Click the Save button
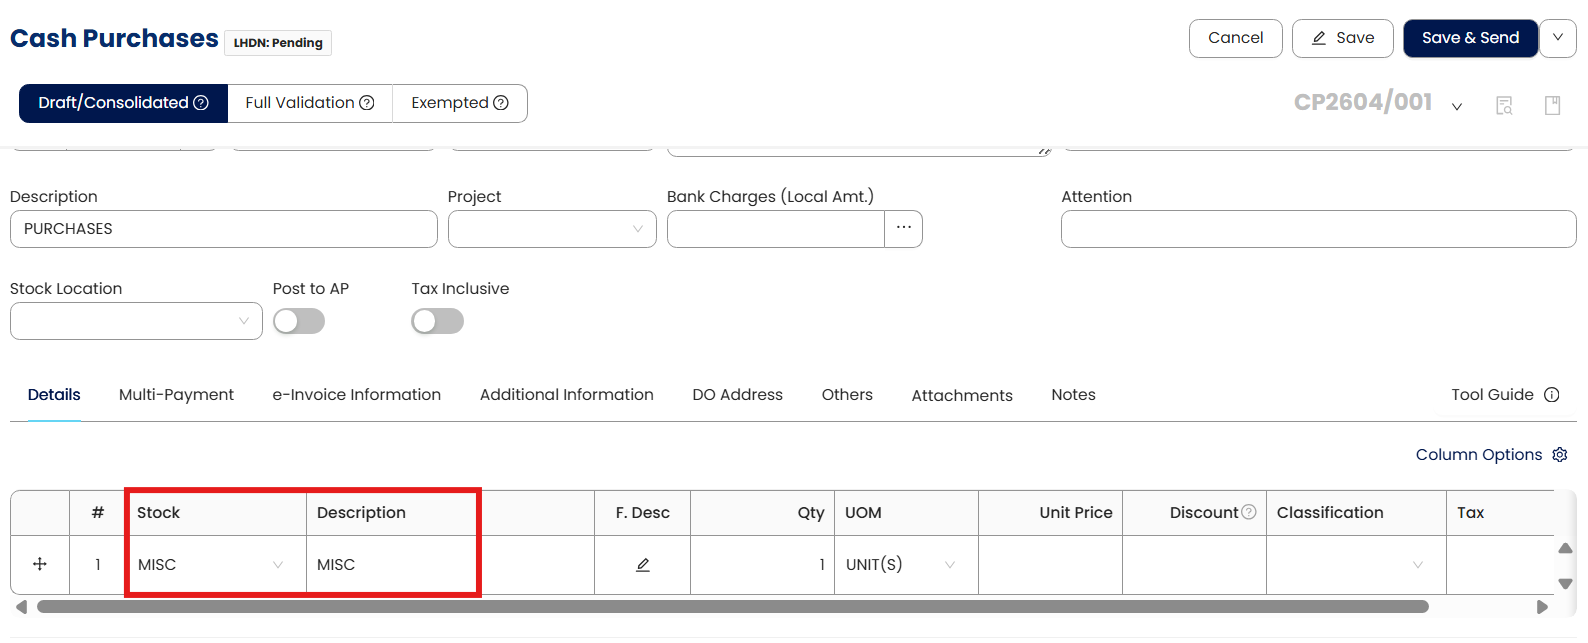 (1342, 38)
